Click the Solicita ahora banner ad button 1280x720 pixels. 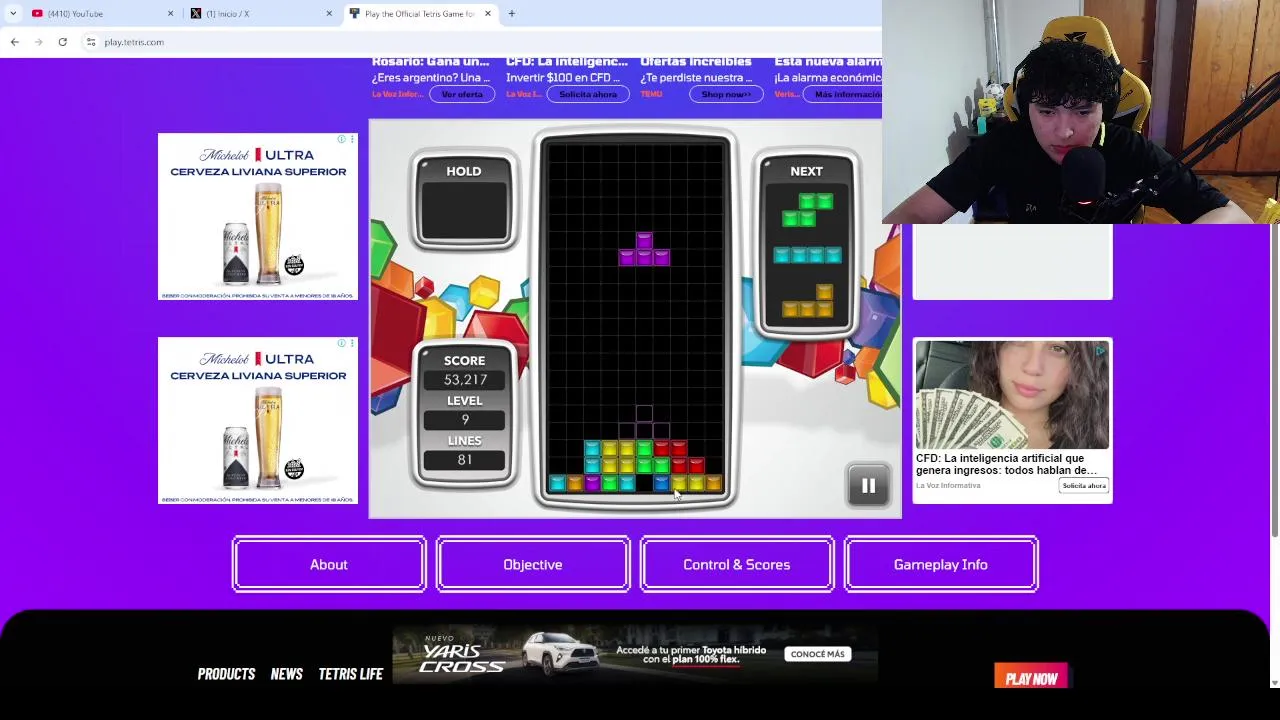coord(588,94)
